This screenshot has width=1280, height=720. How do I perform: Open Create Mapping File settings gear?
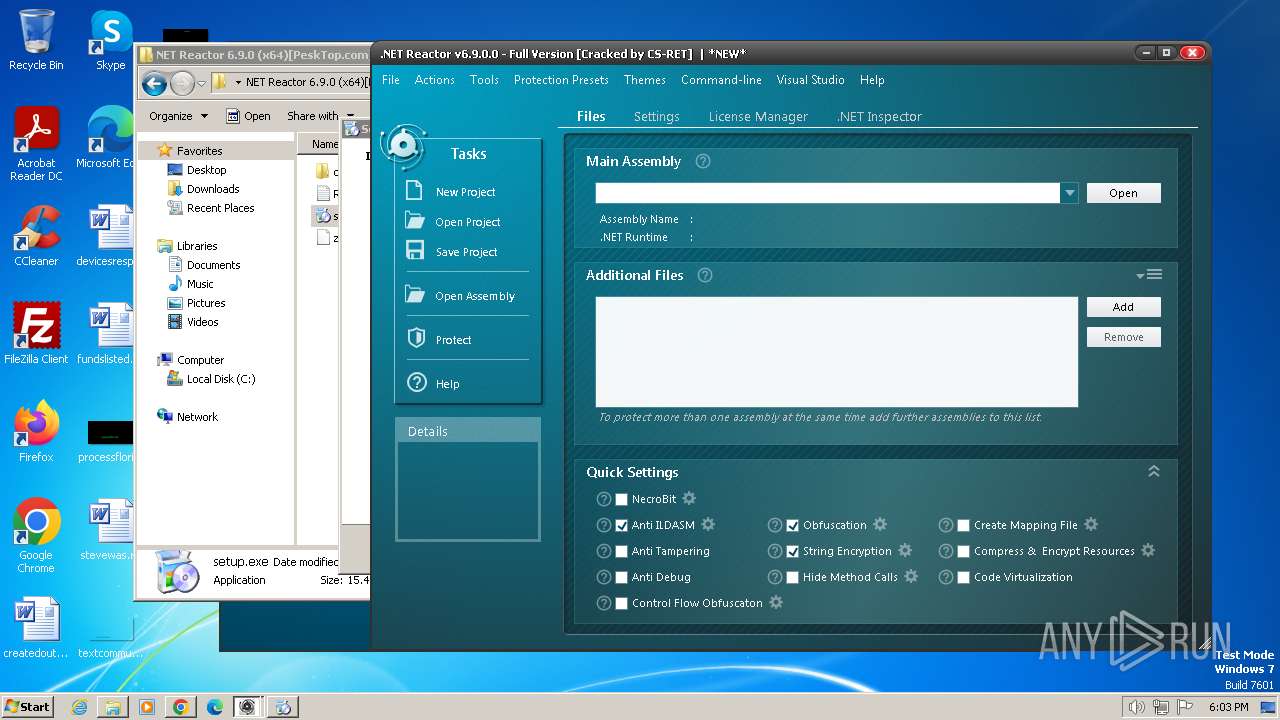pos(1091,524)
